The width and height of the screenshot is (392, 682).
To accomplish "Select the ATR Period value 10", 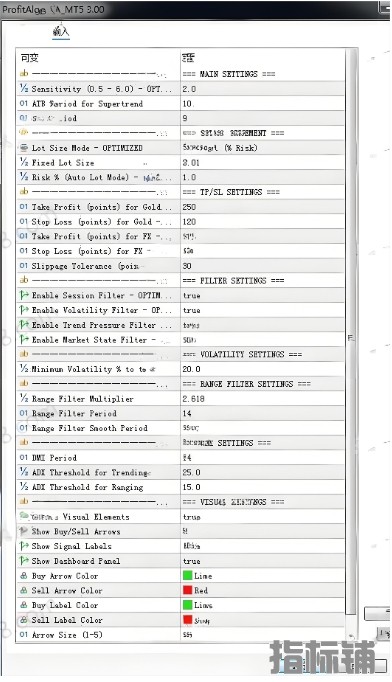I will [x=188, y=104].
